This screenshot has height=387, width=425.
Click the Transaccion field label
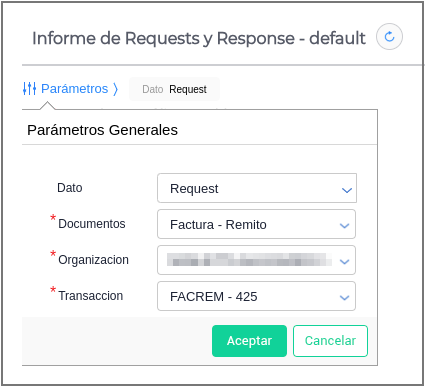[x=91, y=296]
